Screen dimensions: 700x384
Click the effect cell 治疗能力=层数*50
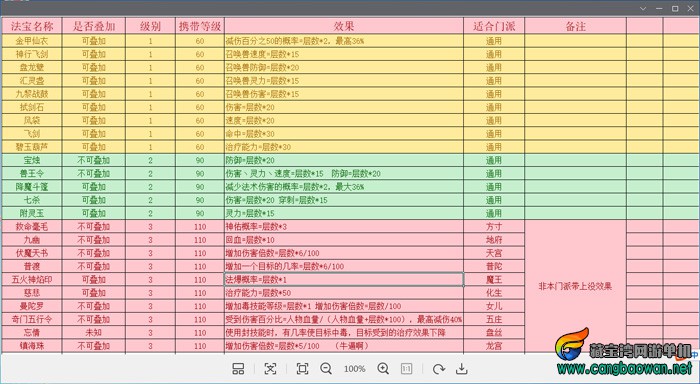[344, 293]
